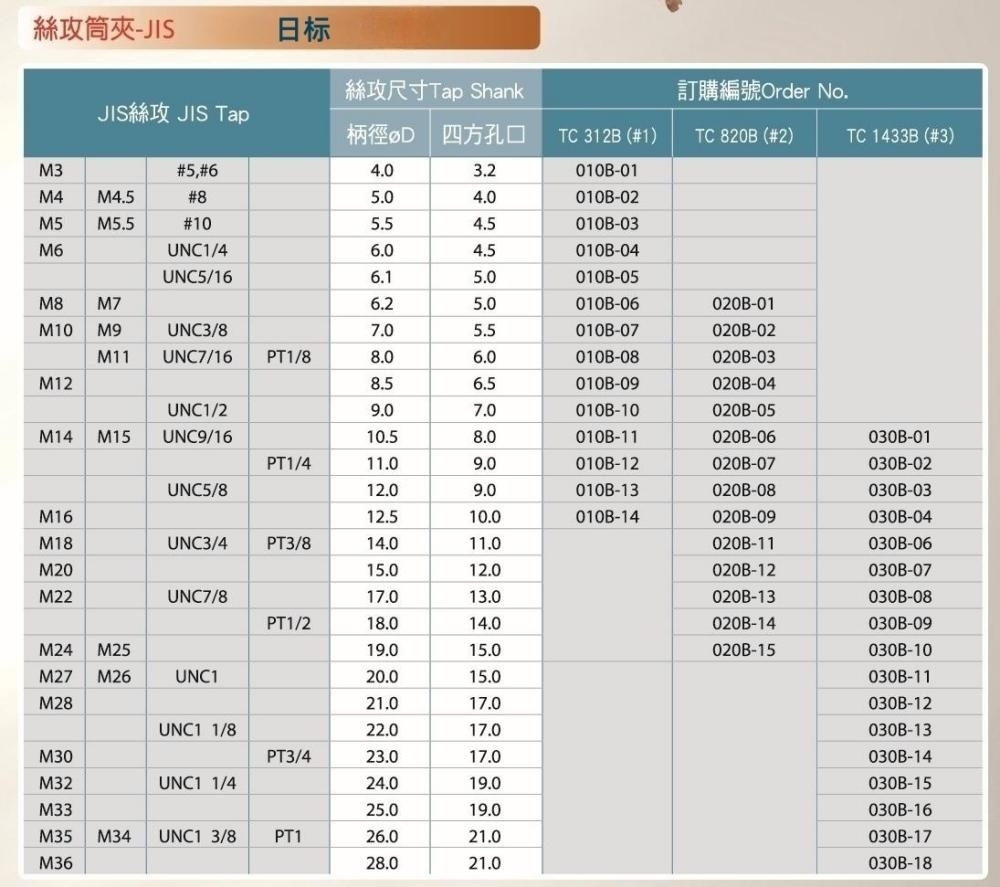1000x887 pixels.
Task: Select the TC 820B (#2) column header
Action: pos(744,136)
